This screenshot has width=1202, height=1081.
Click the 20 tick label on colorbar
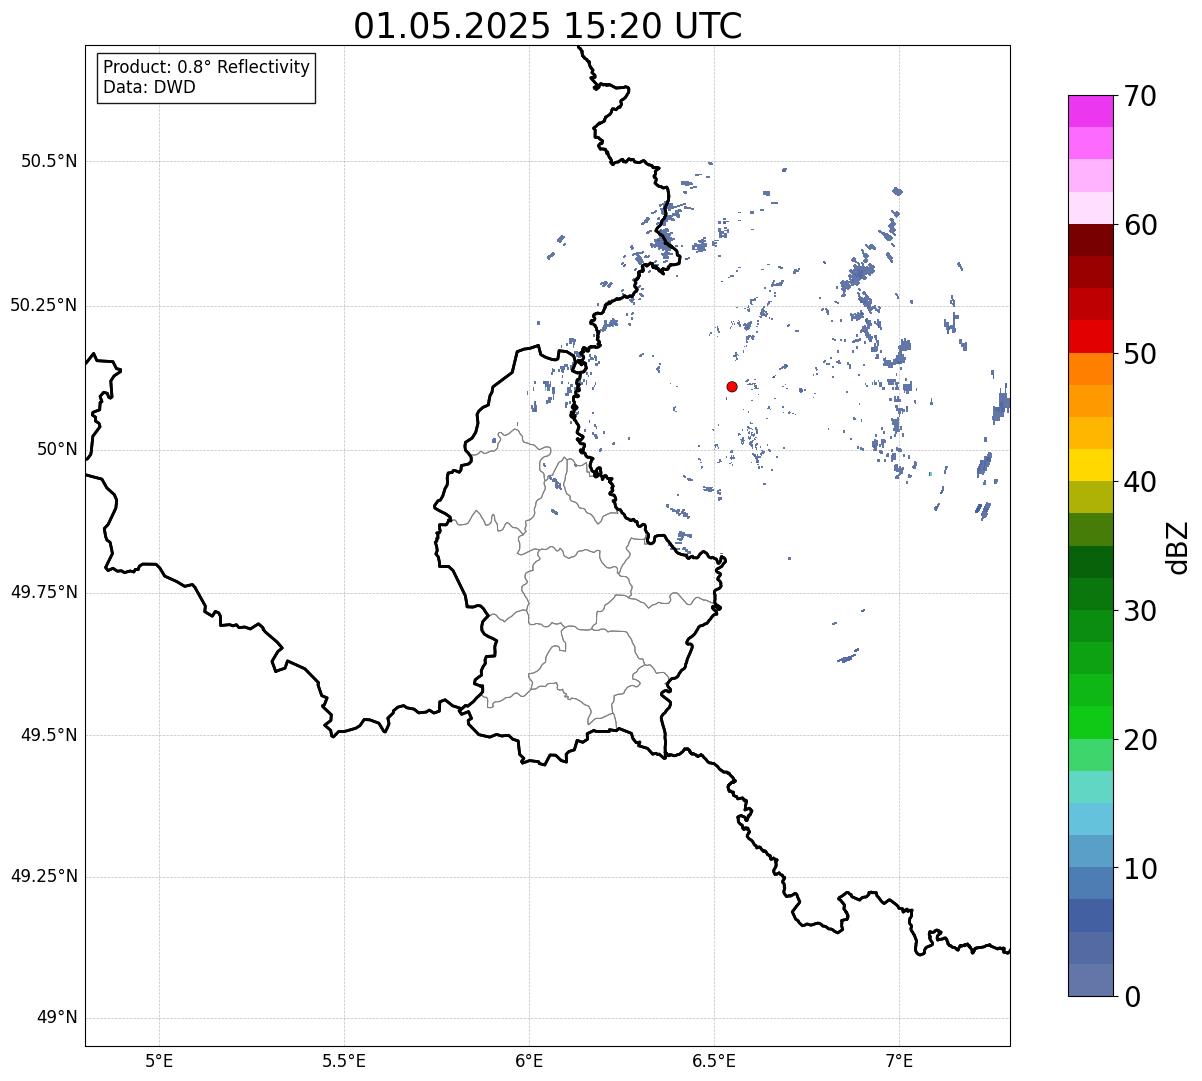tap(1139, 740)
